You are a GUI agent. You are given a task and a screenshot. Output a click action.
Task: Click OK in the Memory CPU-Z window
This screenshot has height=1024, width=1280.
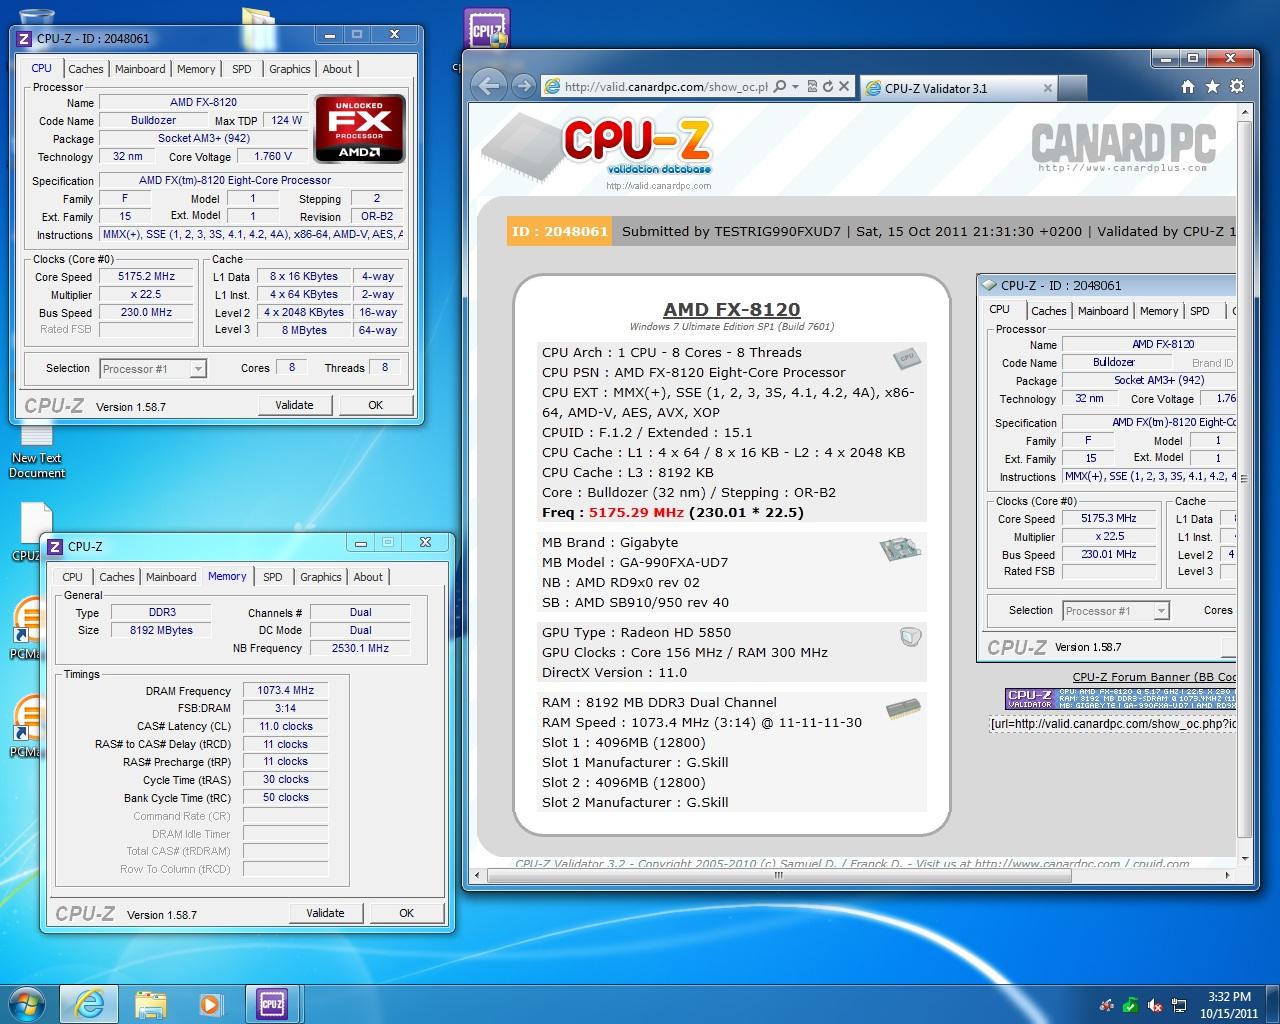(406, 913)
